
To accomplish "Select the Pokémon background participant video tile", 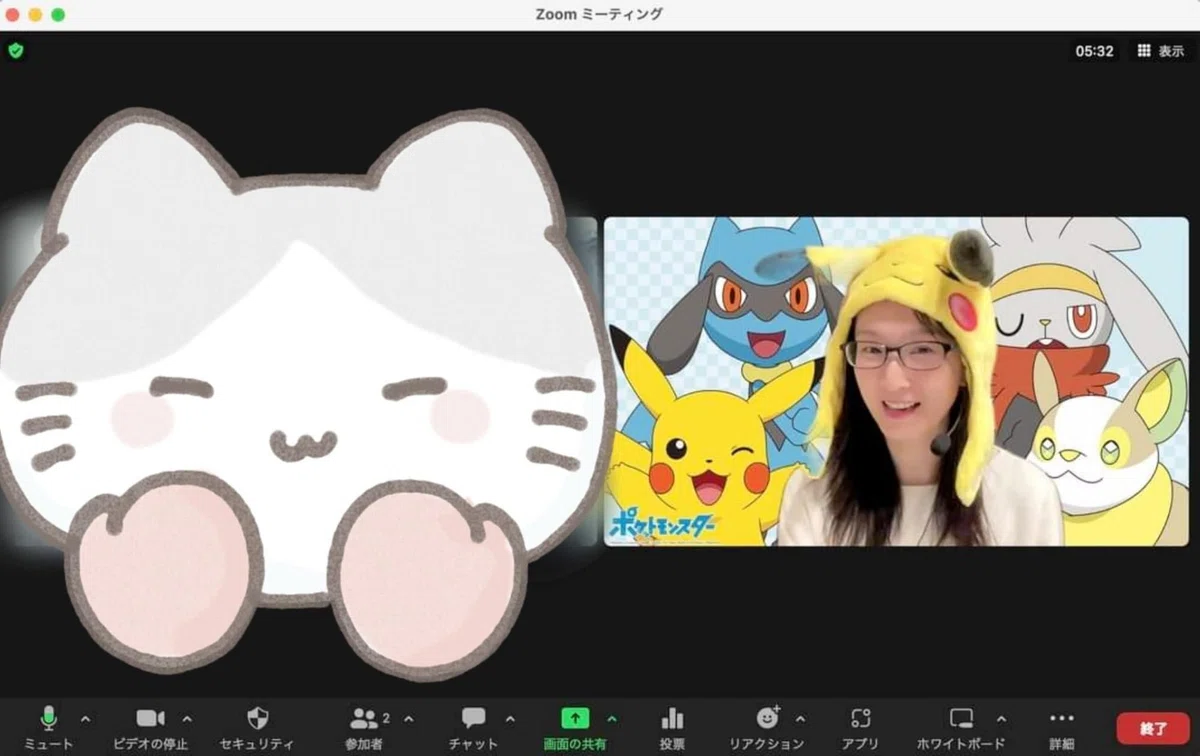I will point(896,381).
